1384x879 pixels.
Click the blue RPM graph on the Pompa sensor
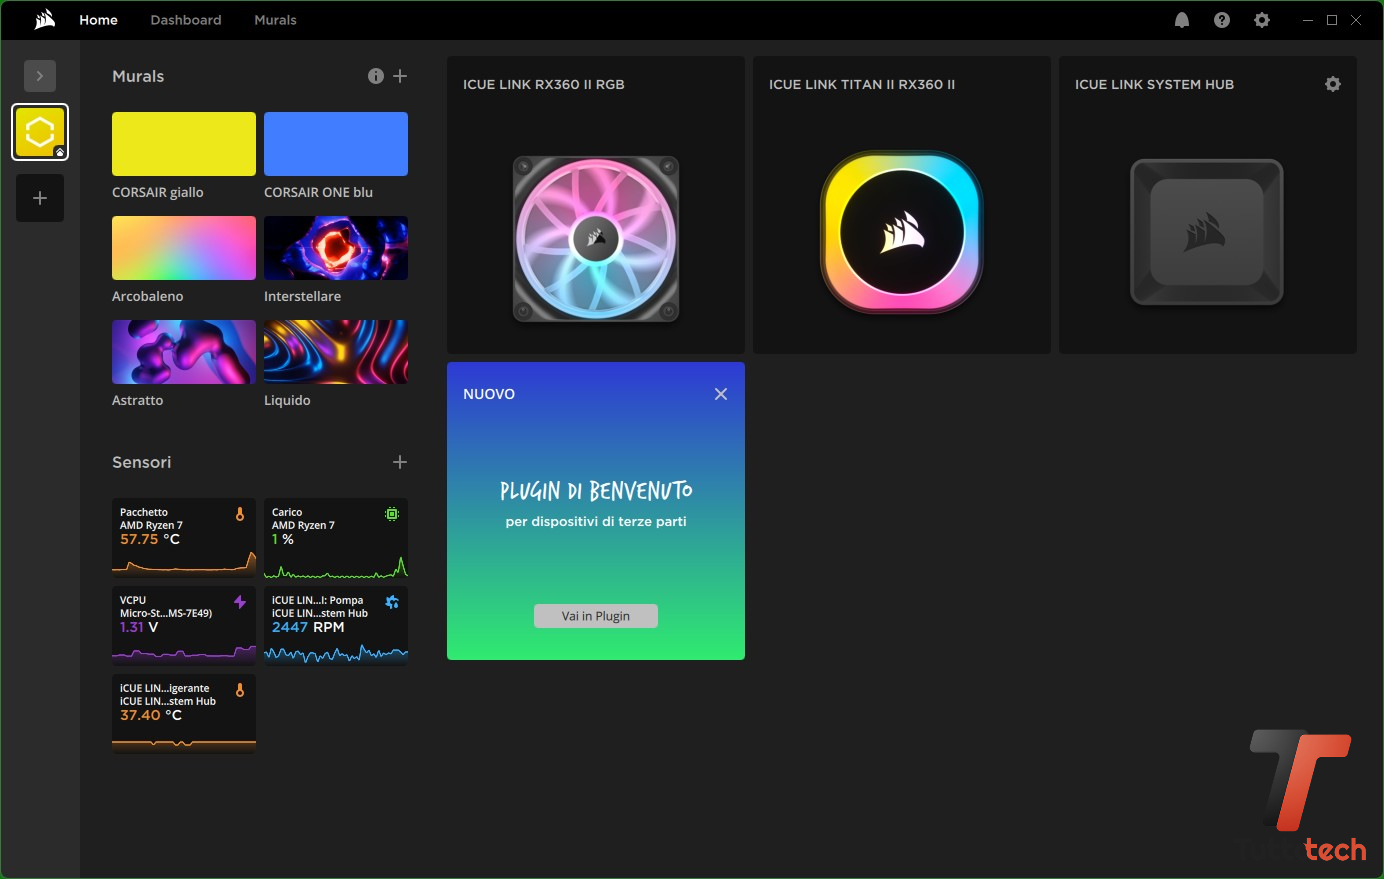click(336, 654)
